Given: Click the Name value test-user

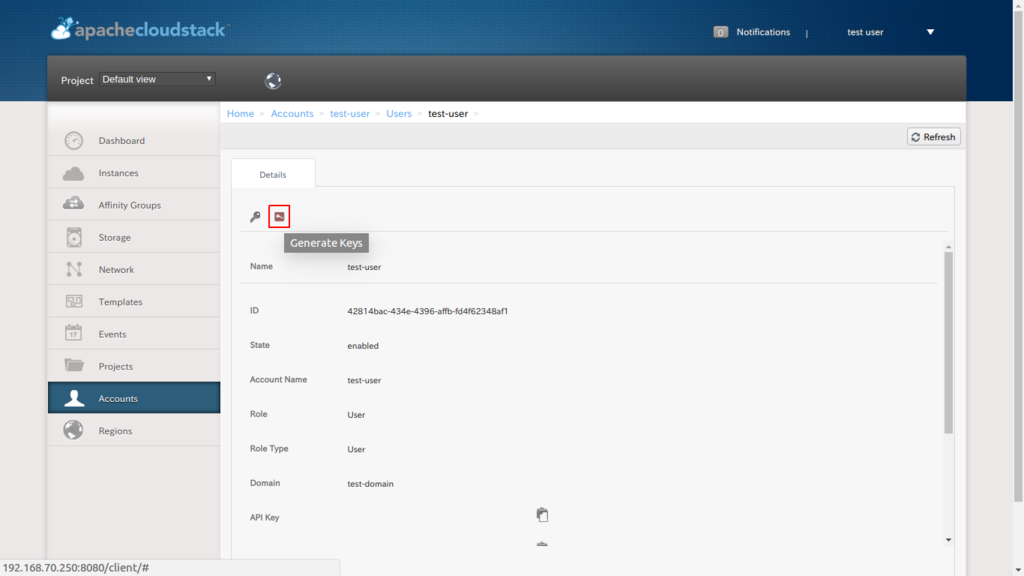Looking at the screenshot, I should 364,267.
